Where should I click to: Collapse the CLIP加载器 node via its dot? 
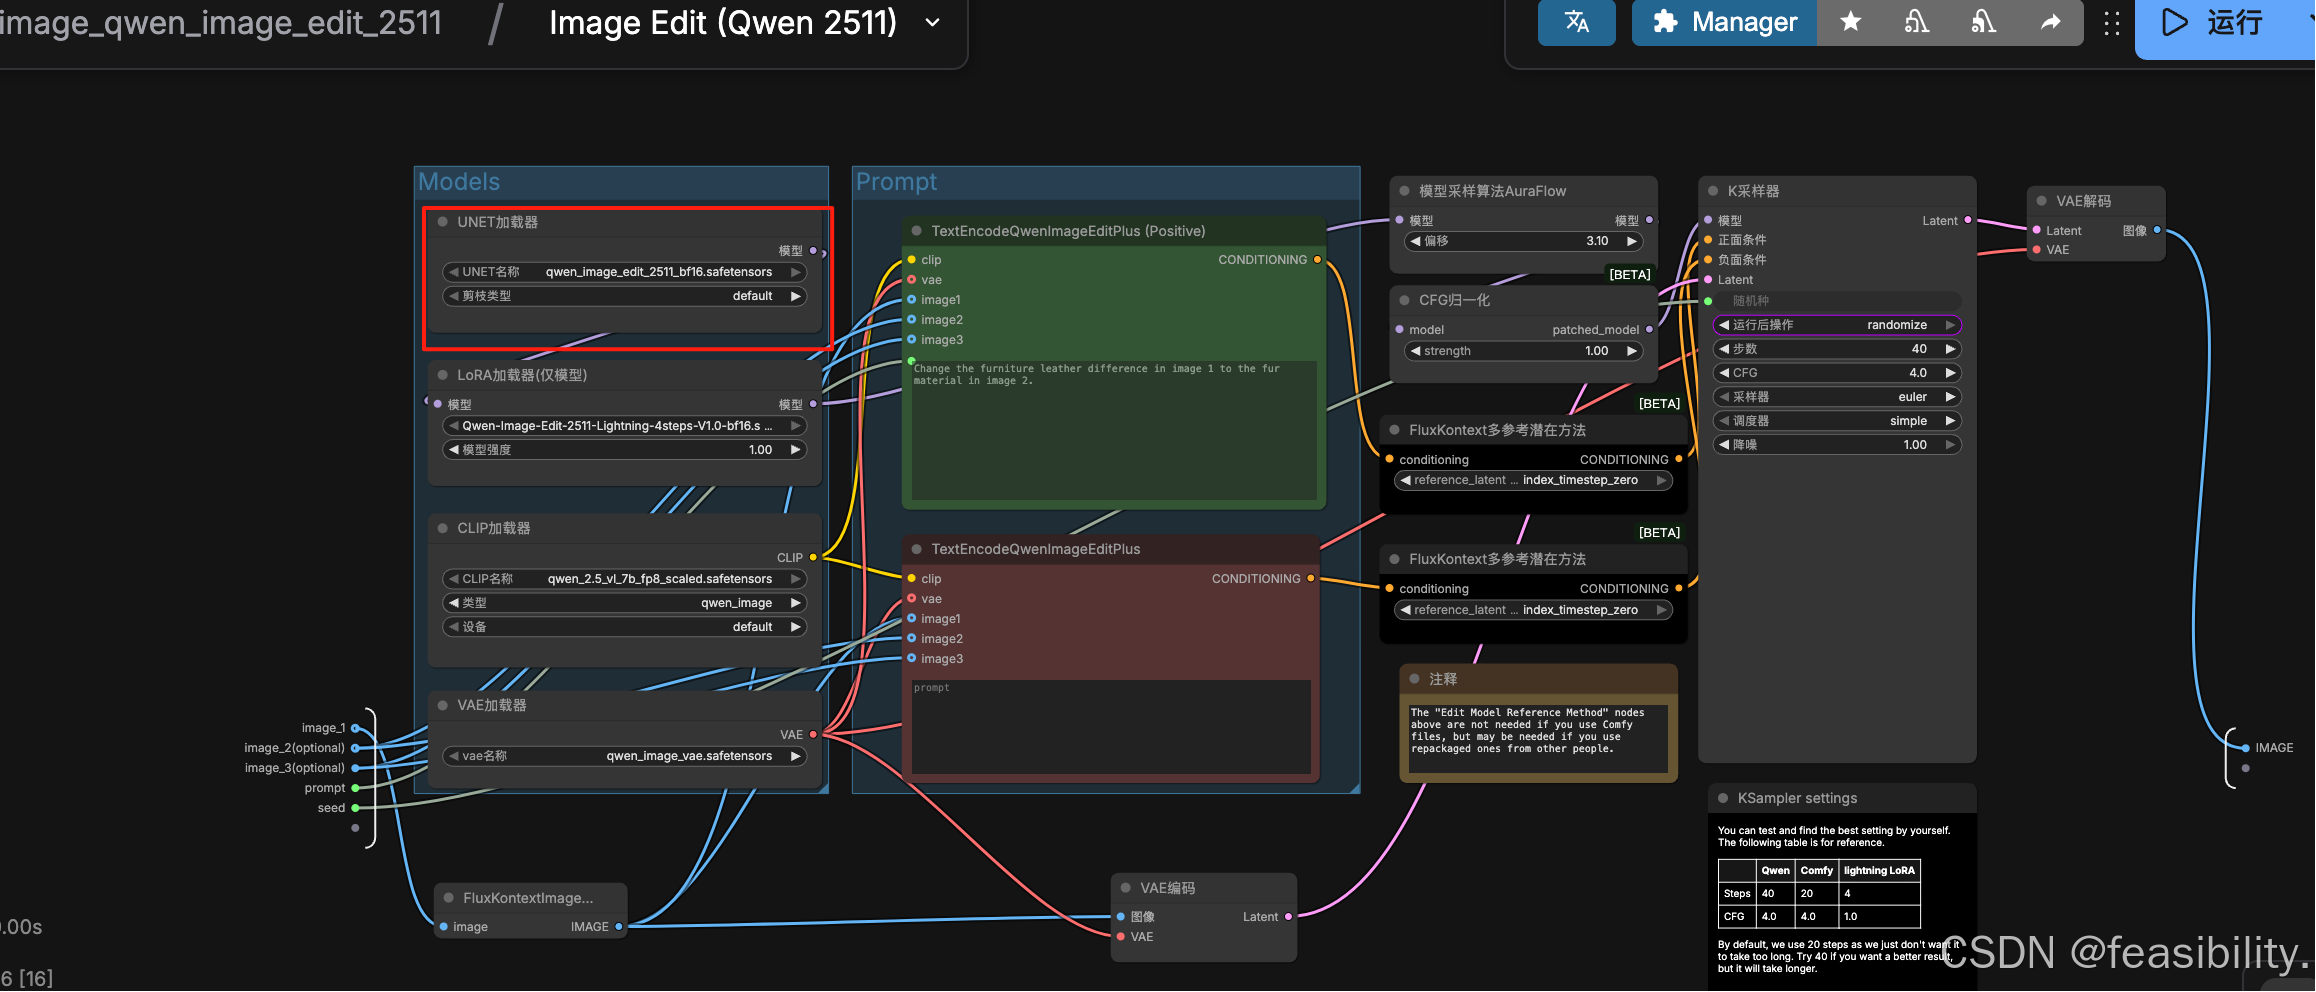[x=442, y=528]
